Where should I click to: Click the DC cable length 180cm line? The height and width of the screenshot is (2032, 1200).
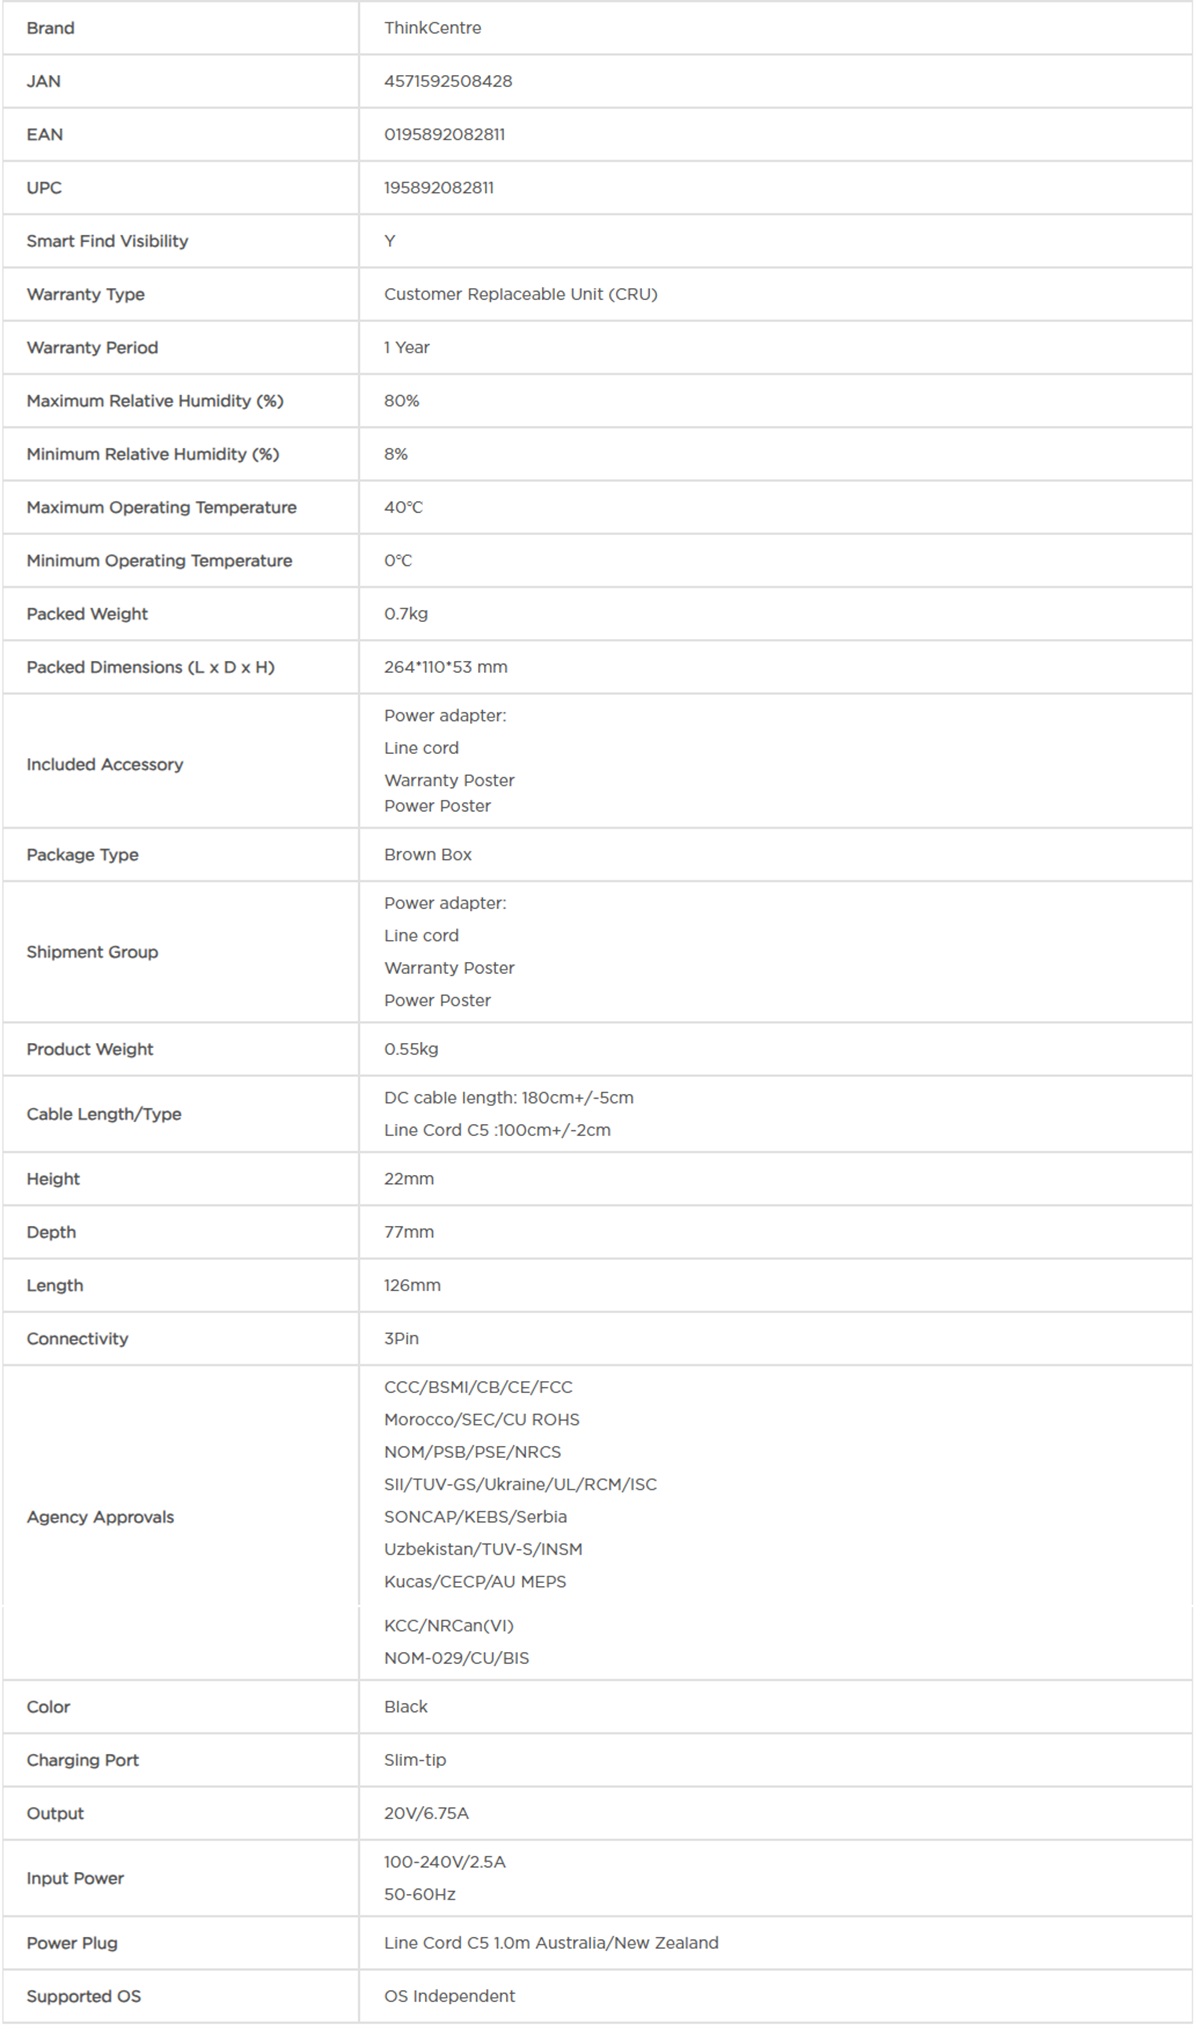[508, 1098]
